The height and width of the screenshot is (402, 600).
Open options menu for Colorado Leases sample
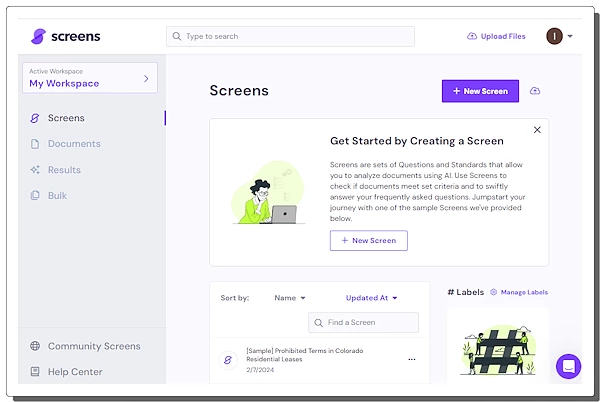[x=411, y=359]
